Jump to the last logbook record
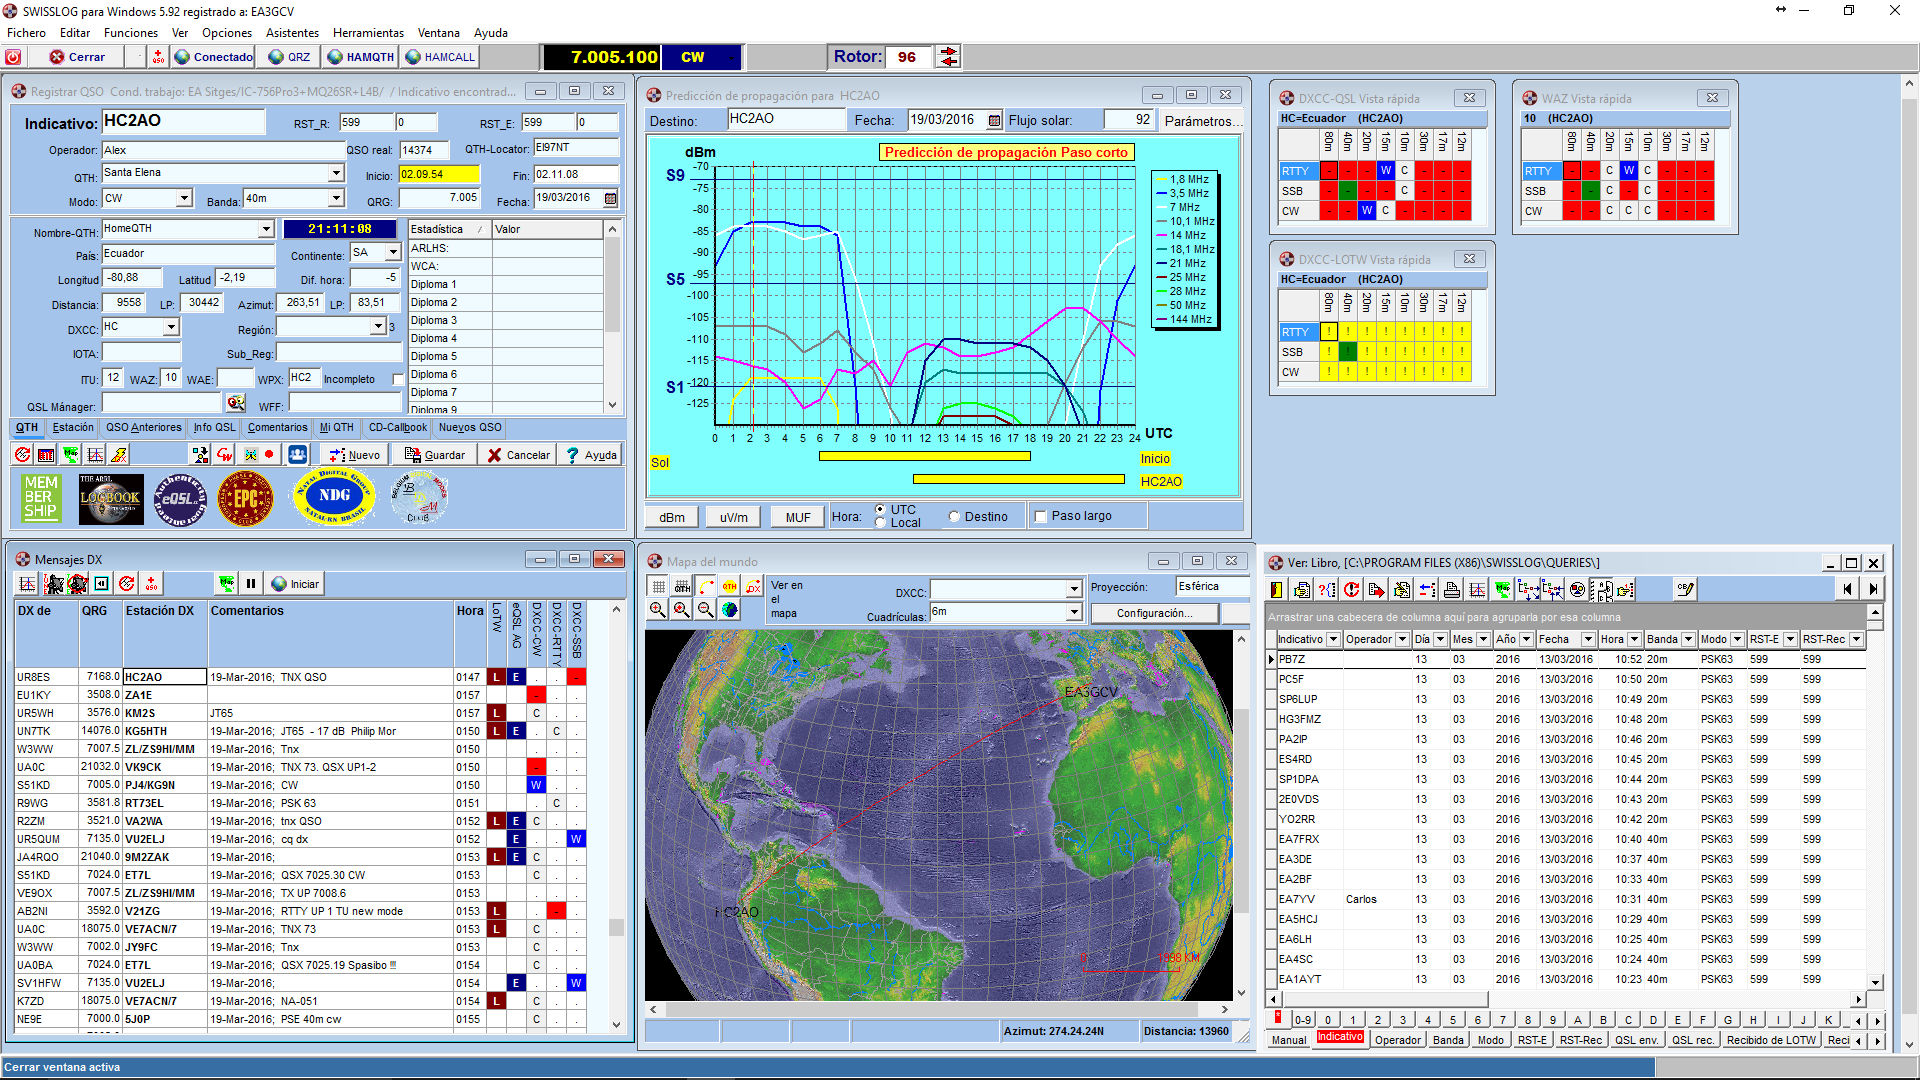 point(1873,590)
